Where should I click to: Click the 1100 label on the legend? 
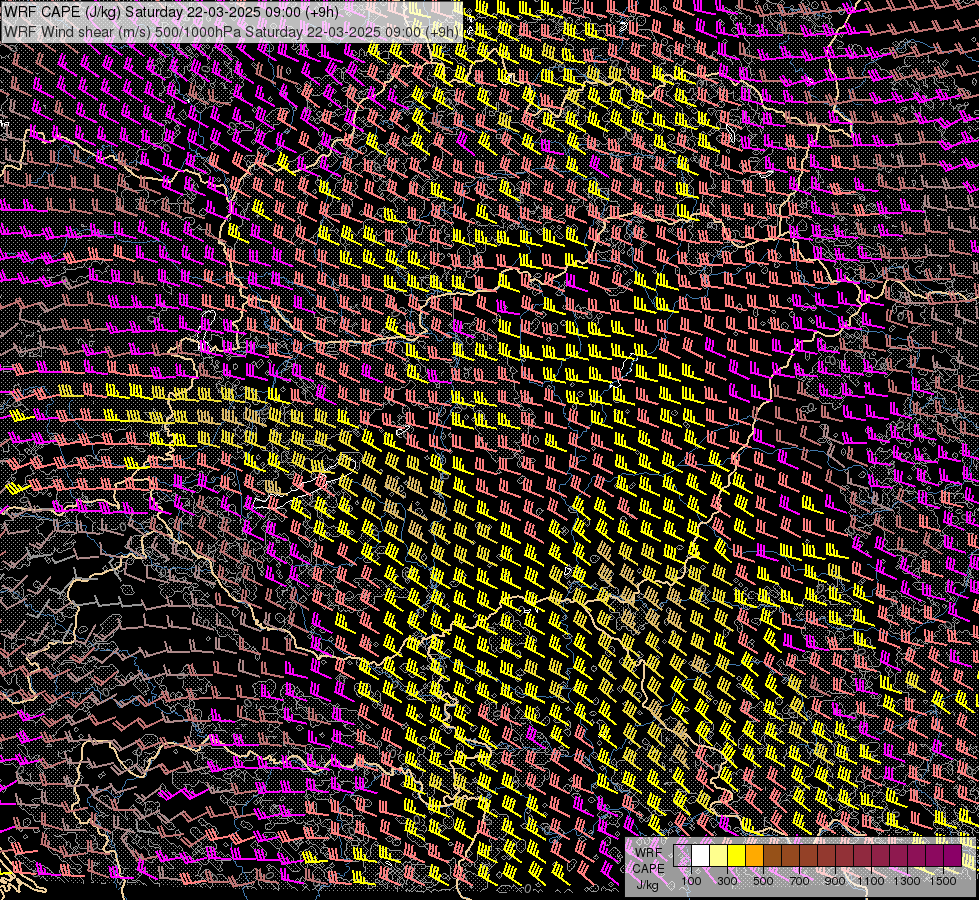point(871,881)
